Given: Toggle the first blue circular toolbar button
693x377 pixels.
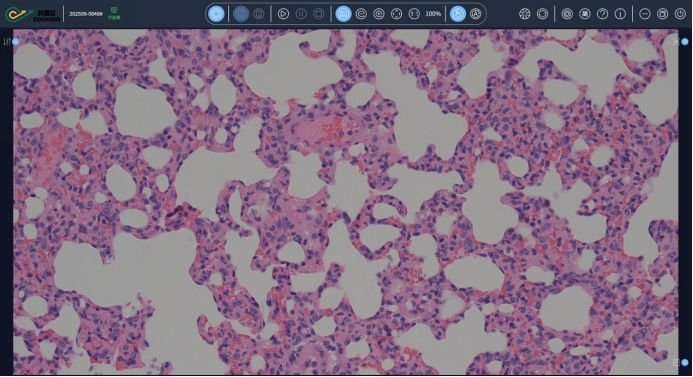Looking at the screenshot, I should 216,14.
